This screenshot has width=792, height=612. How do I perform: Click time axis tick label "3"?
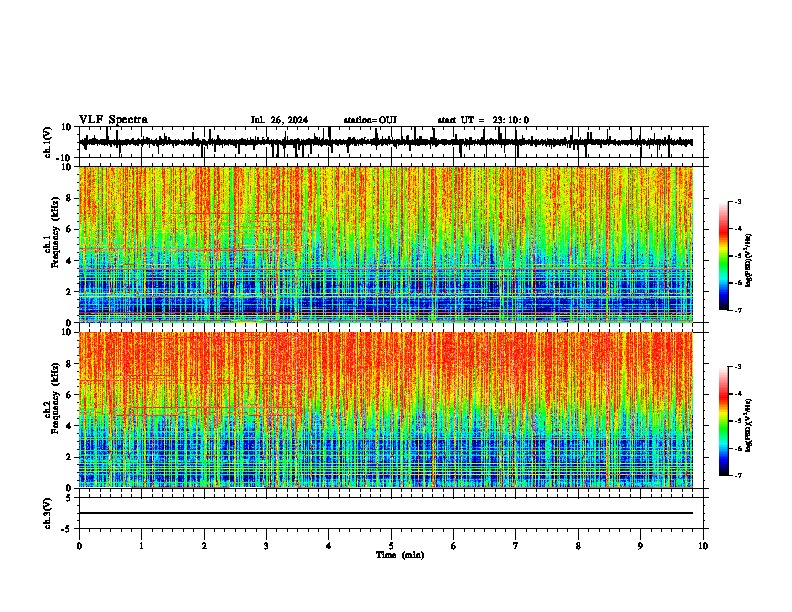[266, 546]
